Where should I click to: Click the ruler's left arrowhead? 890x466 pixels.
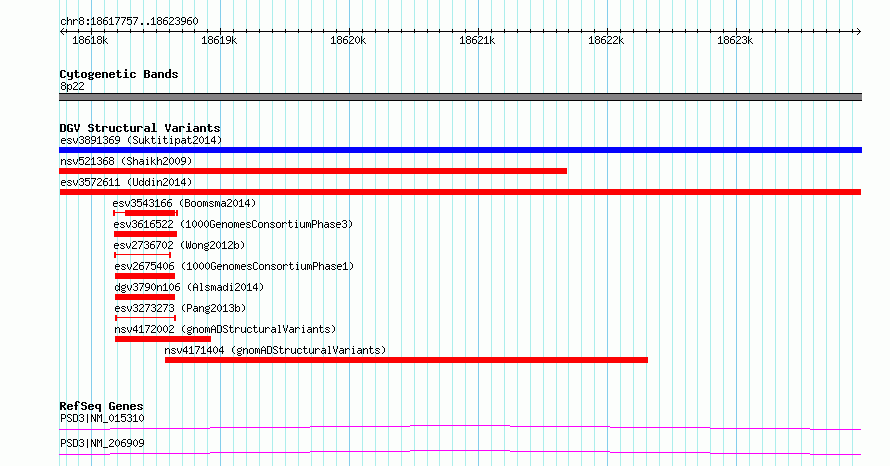click(63, 31)
